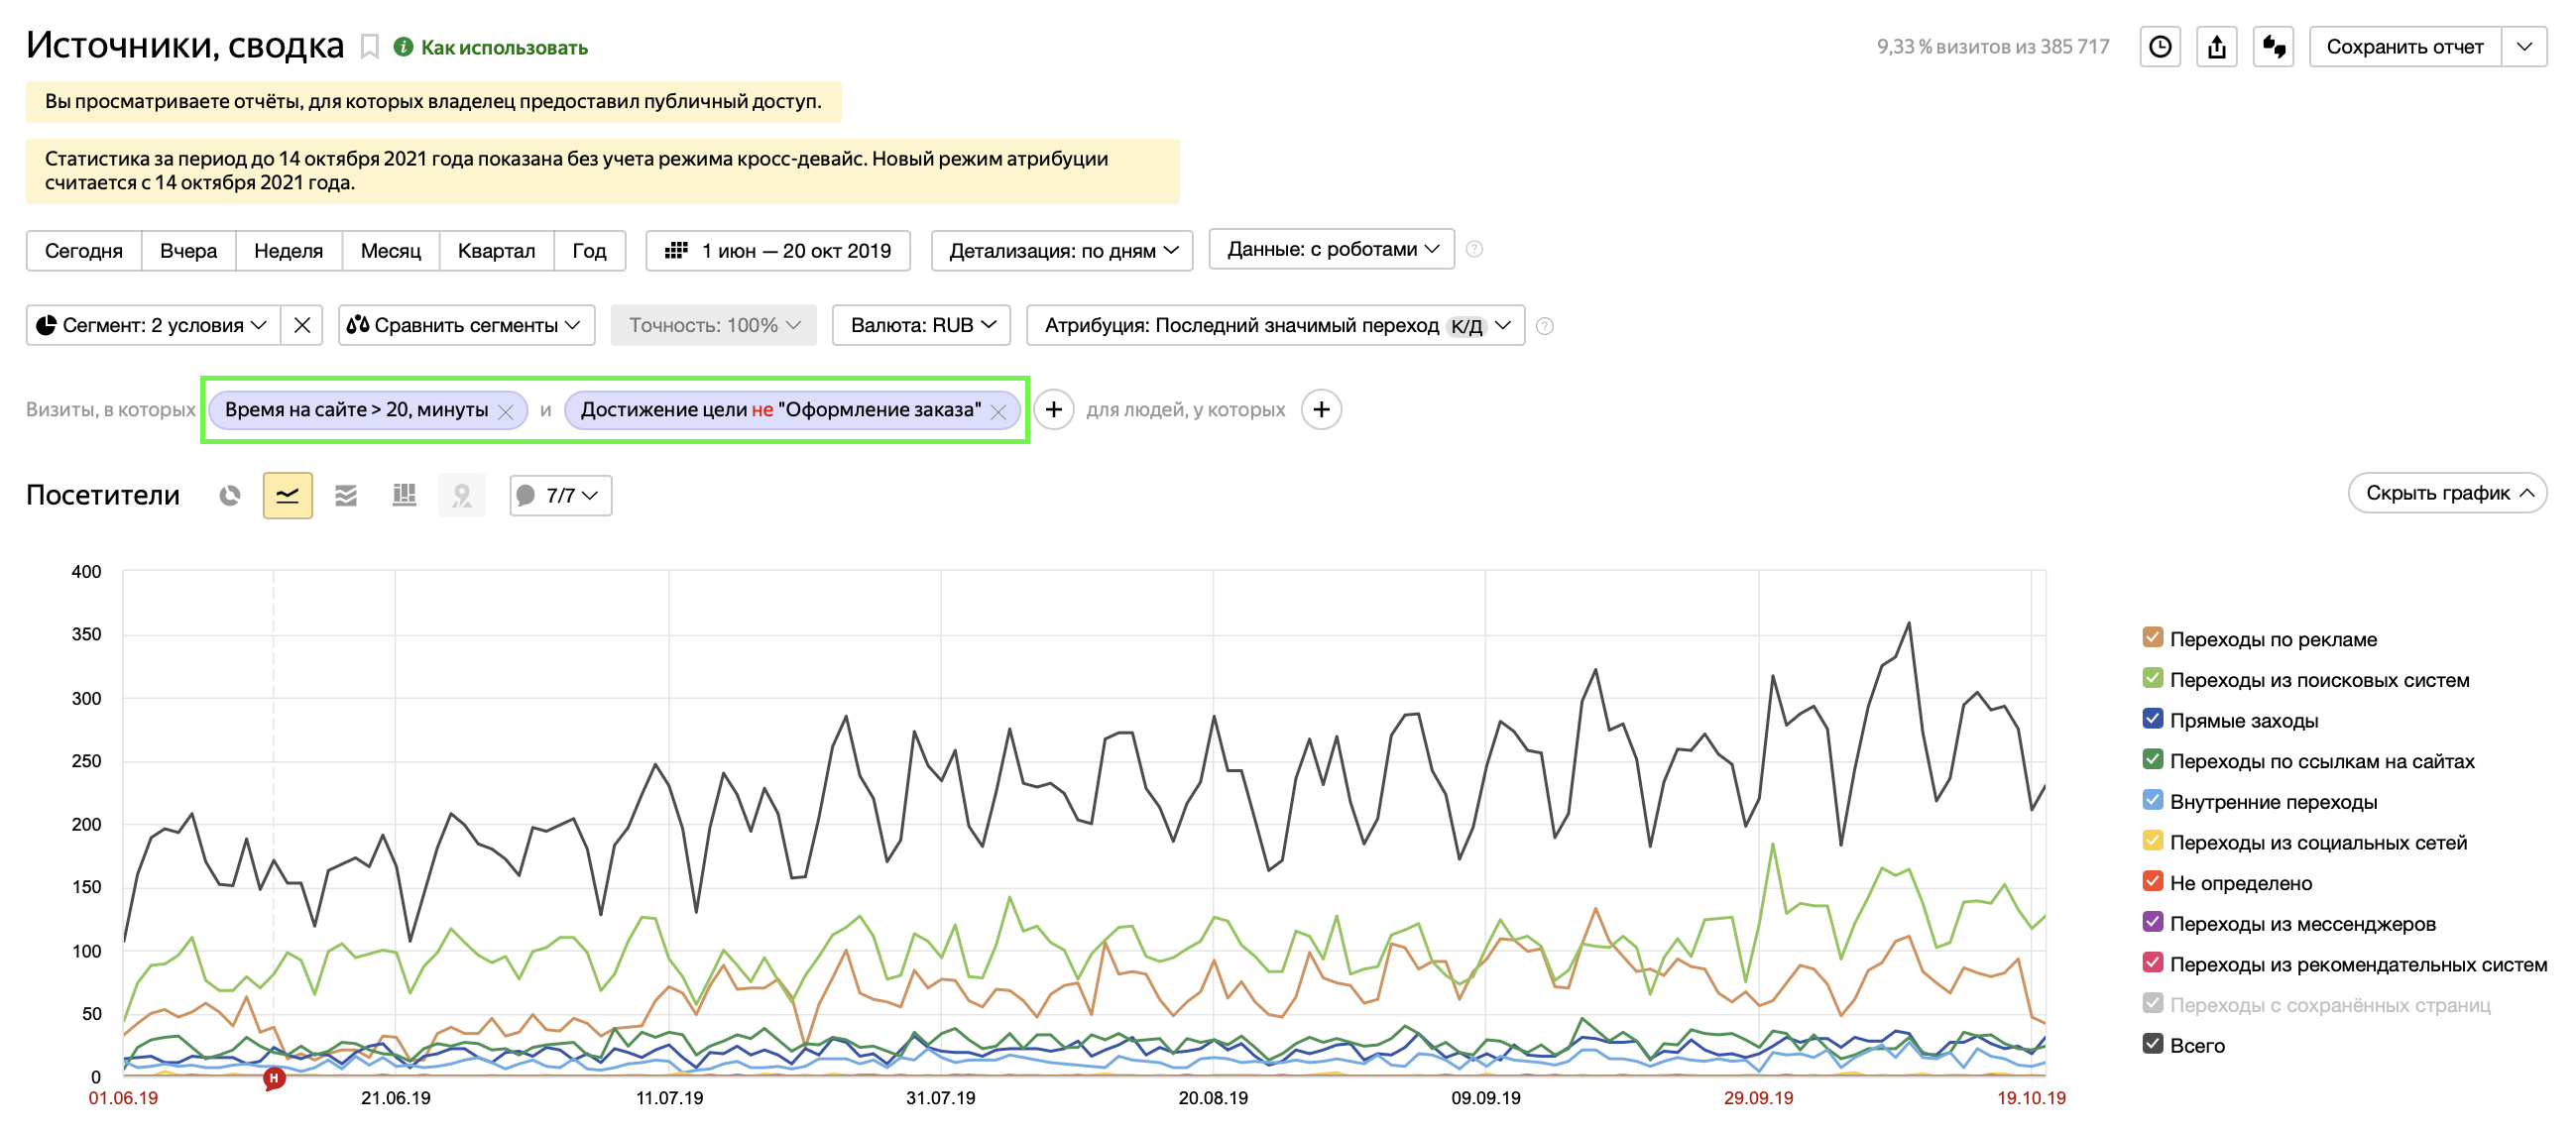
Task: Click the 'Переходы из поисковых систем' green swatch
Action: click(x=2152, y=679)
